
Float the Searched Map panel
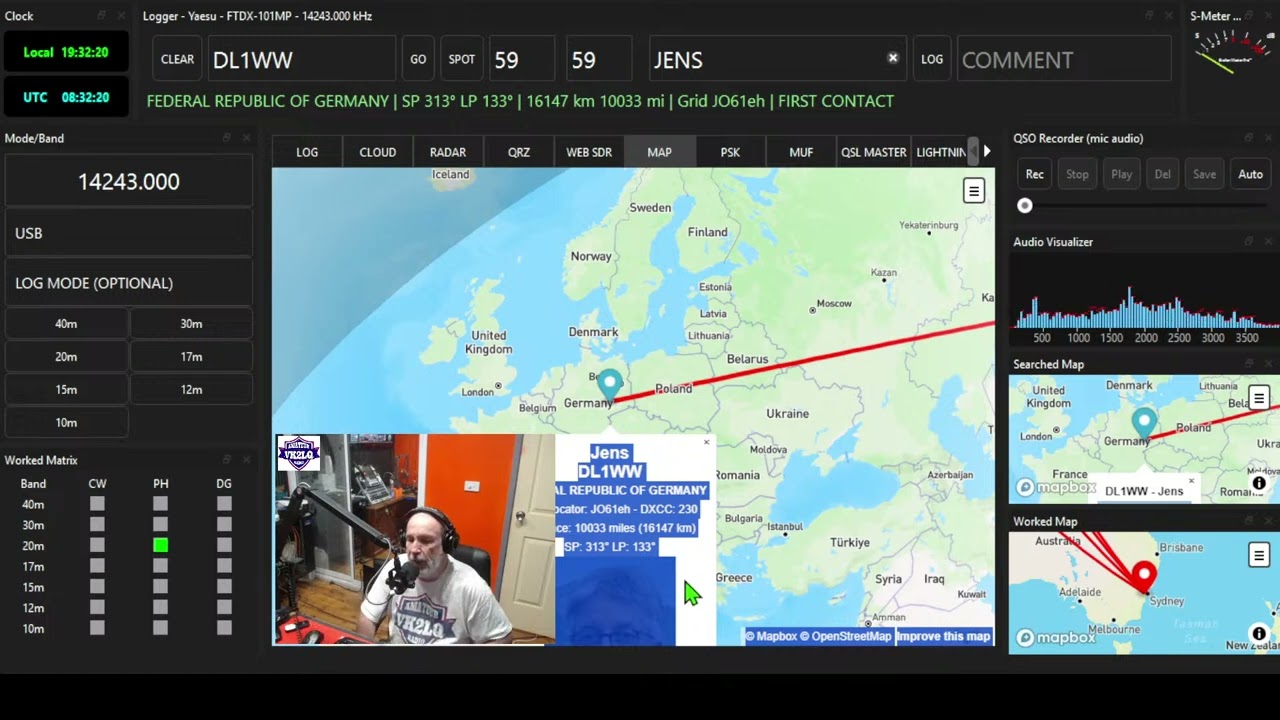[x=1248, y=364]
